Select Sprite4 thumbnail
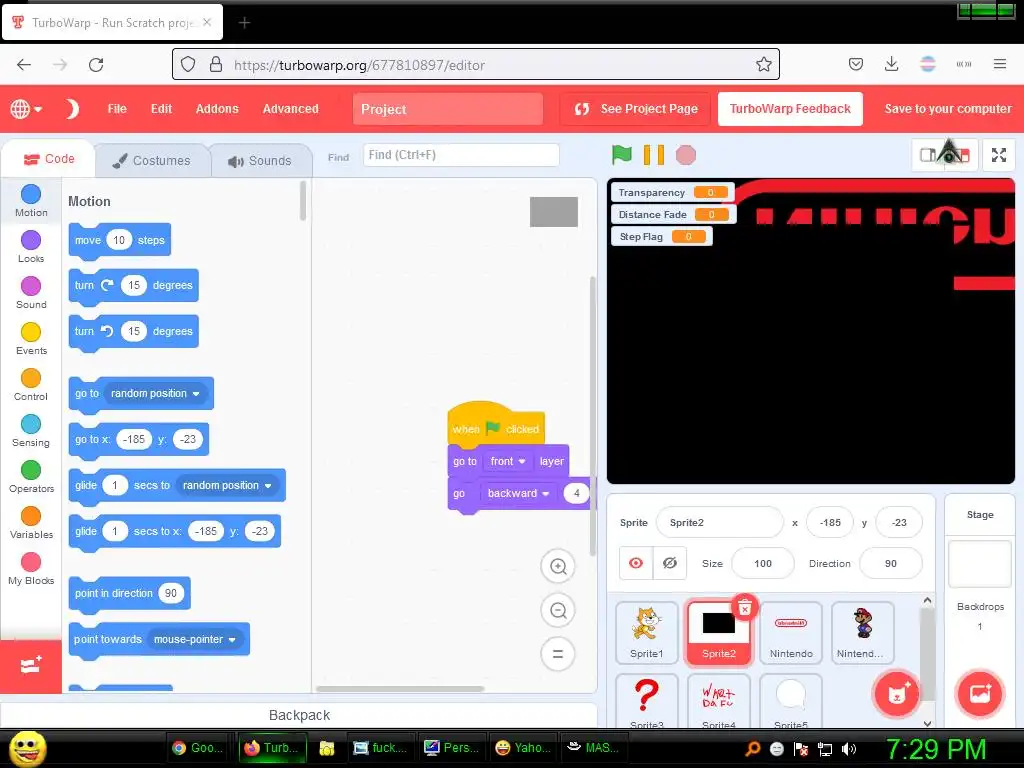1024x768 pixels. (x=718, y=701)
